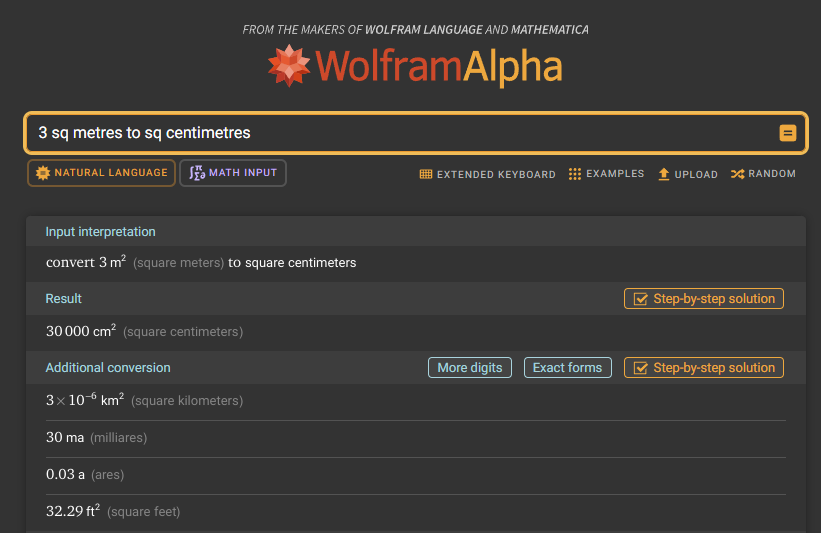Click the Random shuffle icon
821x533 pixels.
pos(738,174)
